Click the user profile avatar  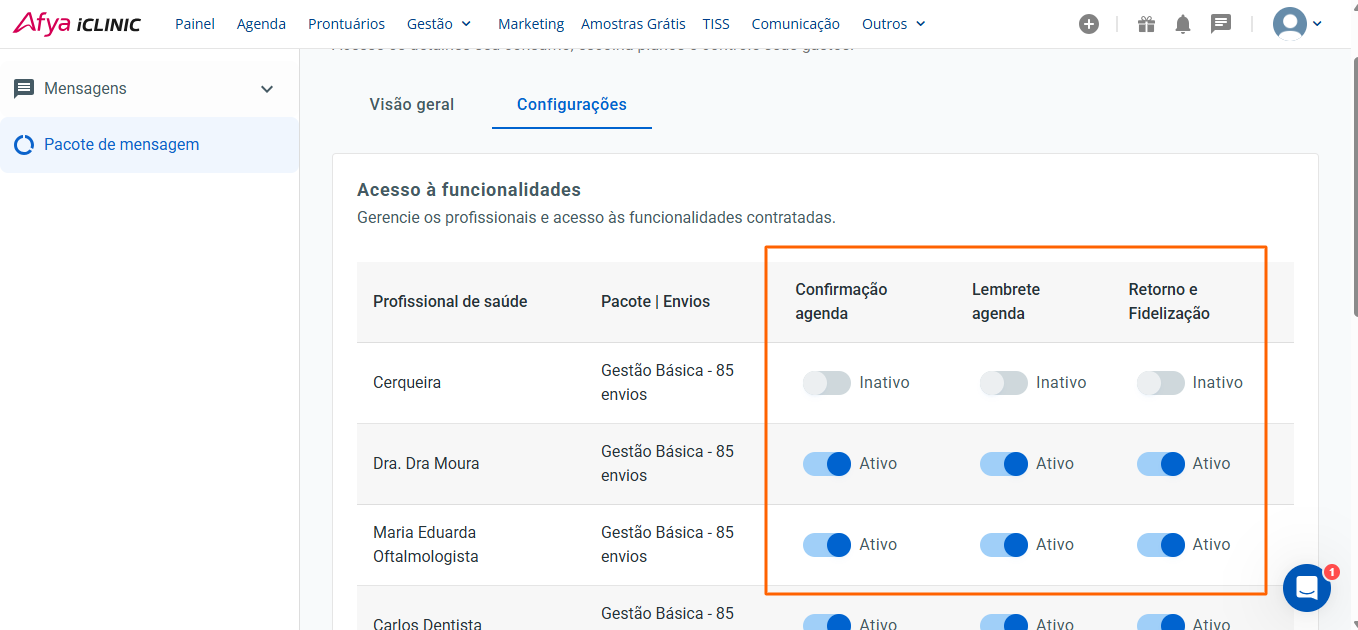click(1290, 24)
